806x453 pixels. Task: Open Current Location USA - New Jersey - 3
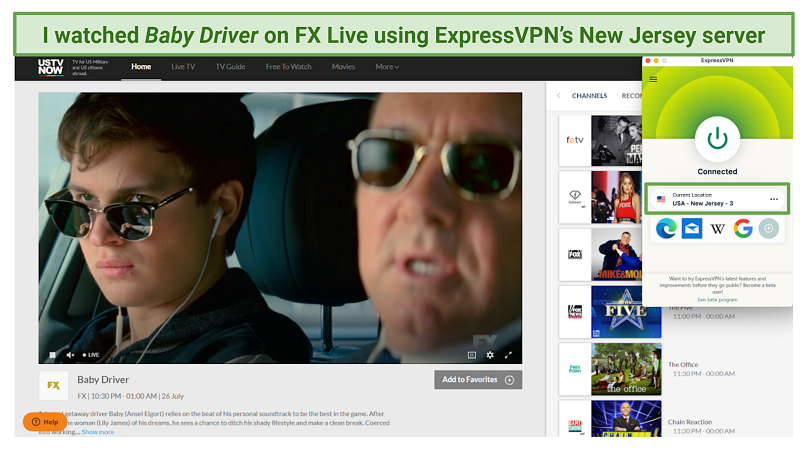[x=717, y=199]
